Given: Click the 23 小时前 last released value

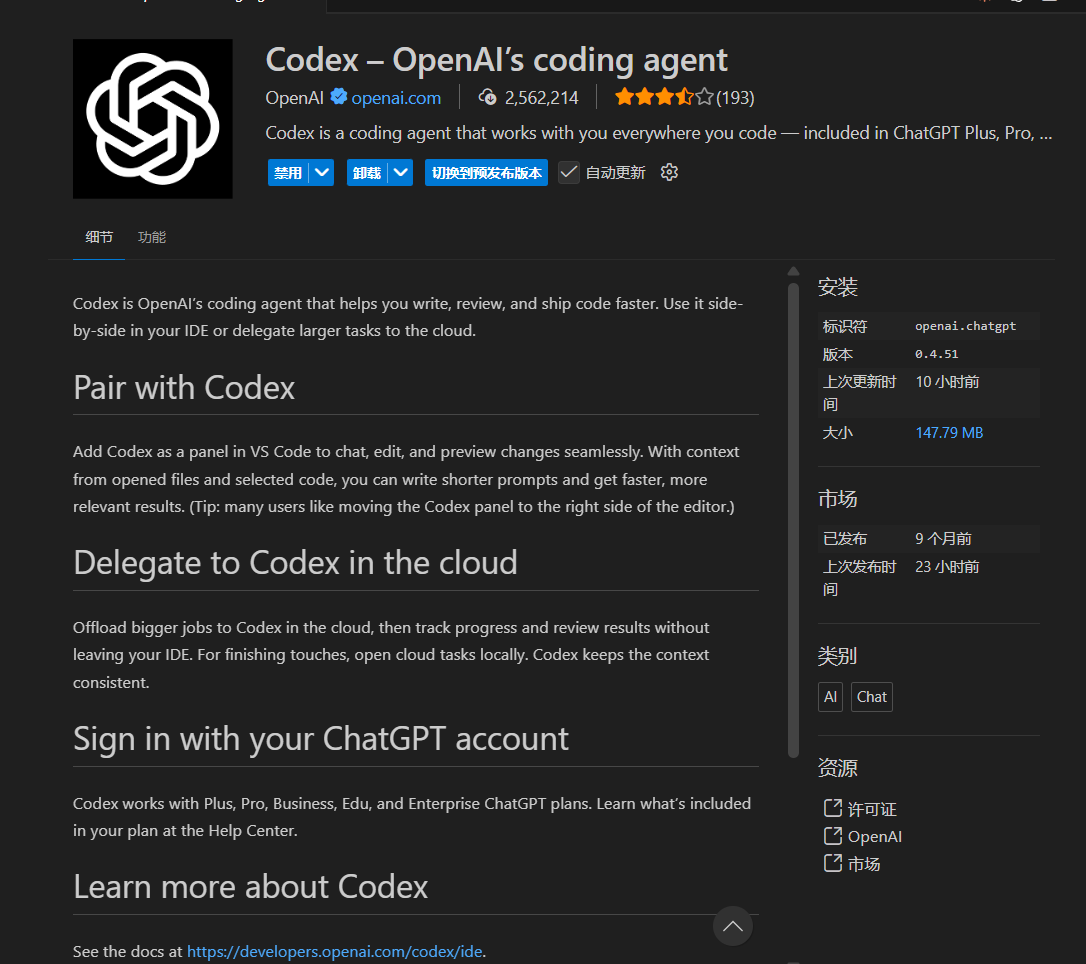Looking at the screenshot, I should pos(947,566).
